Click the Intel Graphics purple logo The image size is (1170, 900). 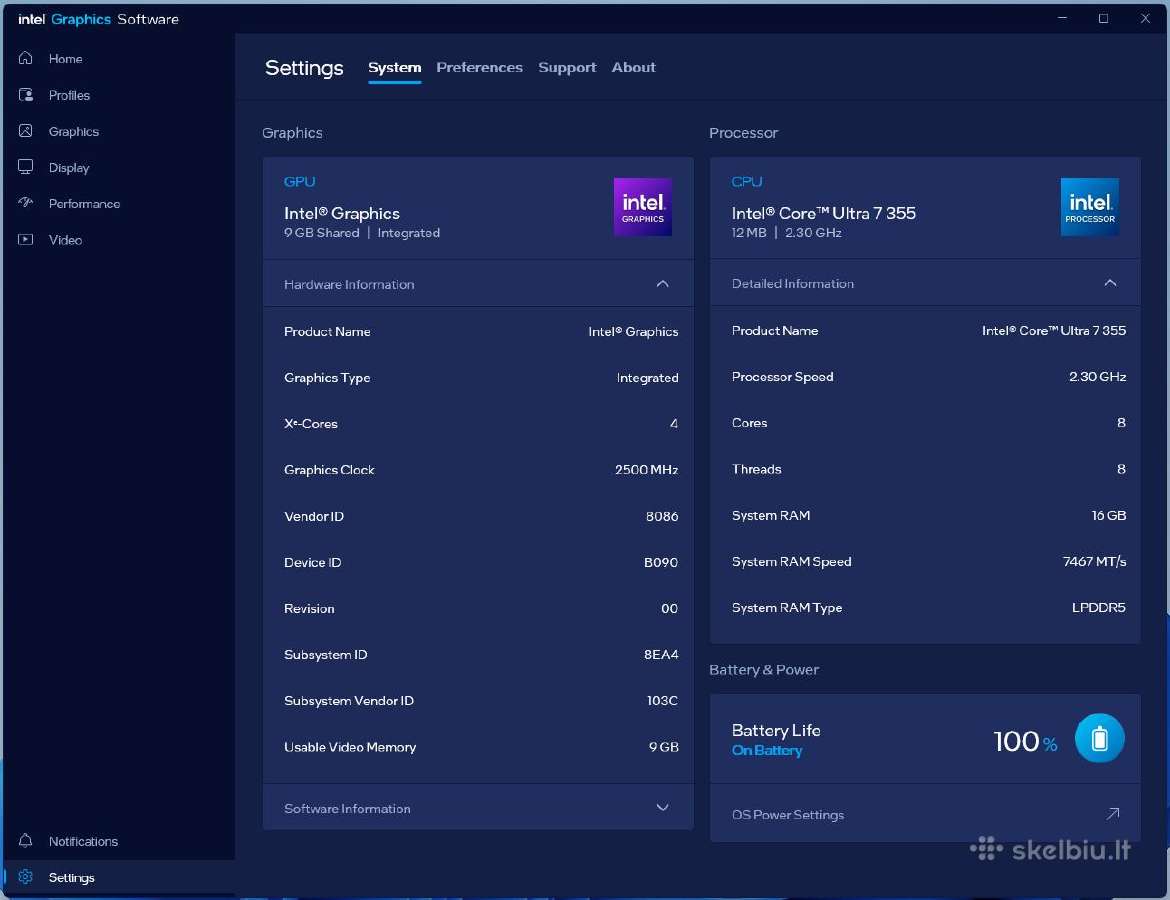tap(642, 207)
